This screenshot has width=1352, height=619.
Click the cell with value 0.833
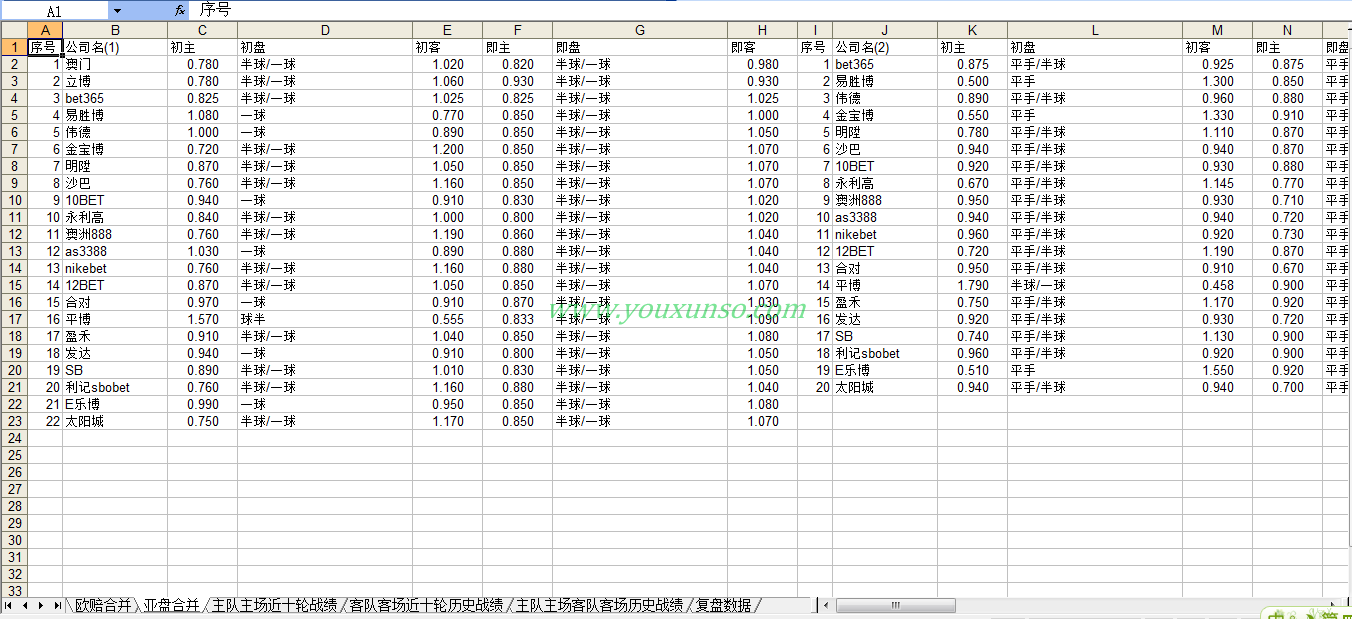pos(518,319)
